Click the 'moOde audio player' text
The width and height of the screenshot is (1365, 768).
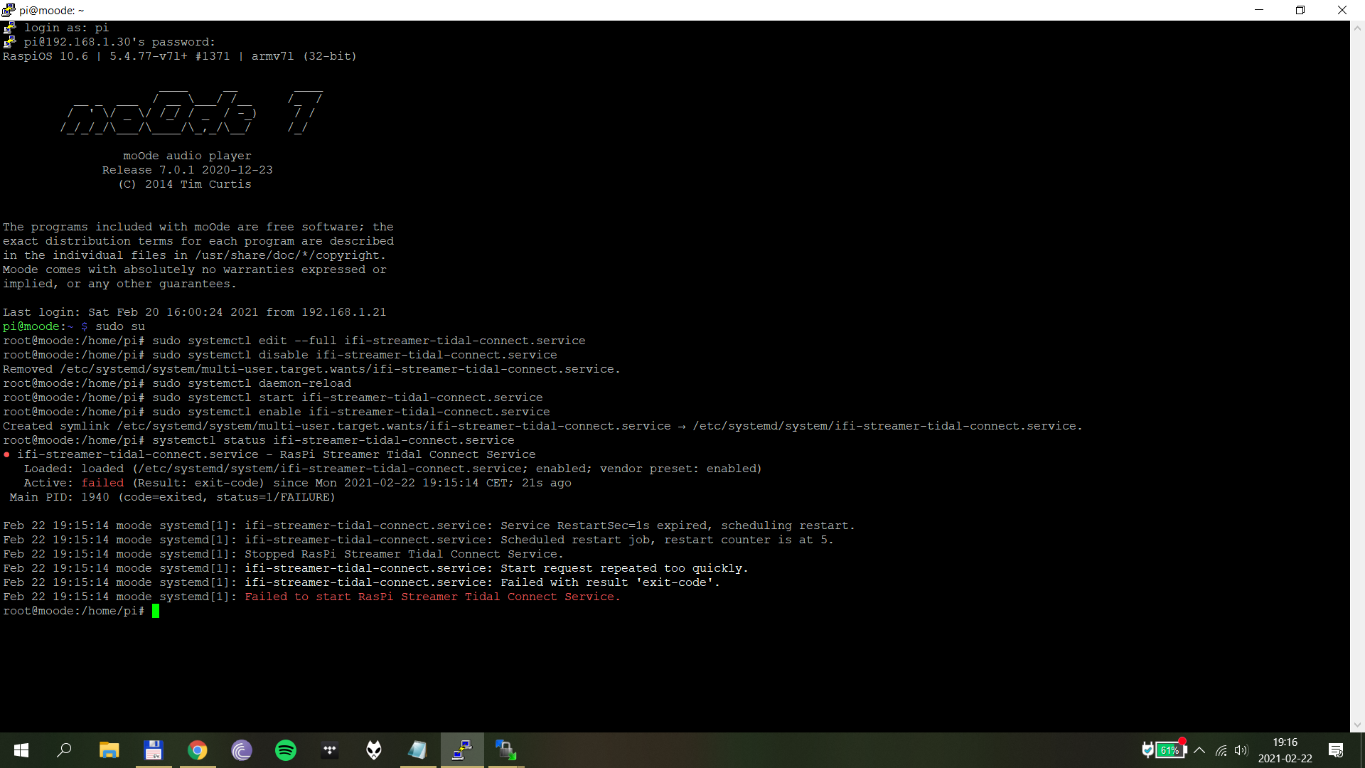click(x=187, y=156)
